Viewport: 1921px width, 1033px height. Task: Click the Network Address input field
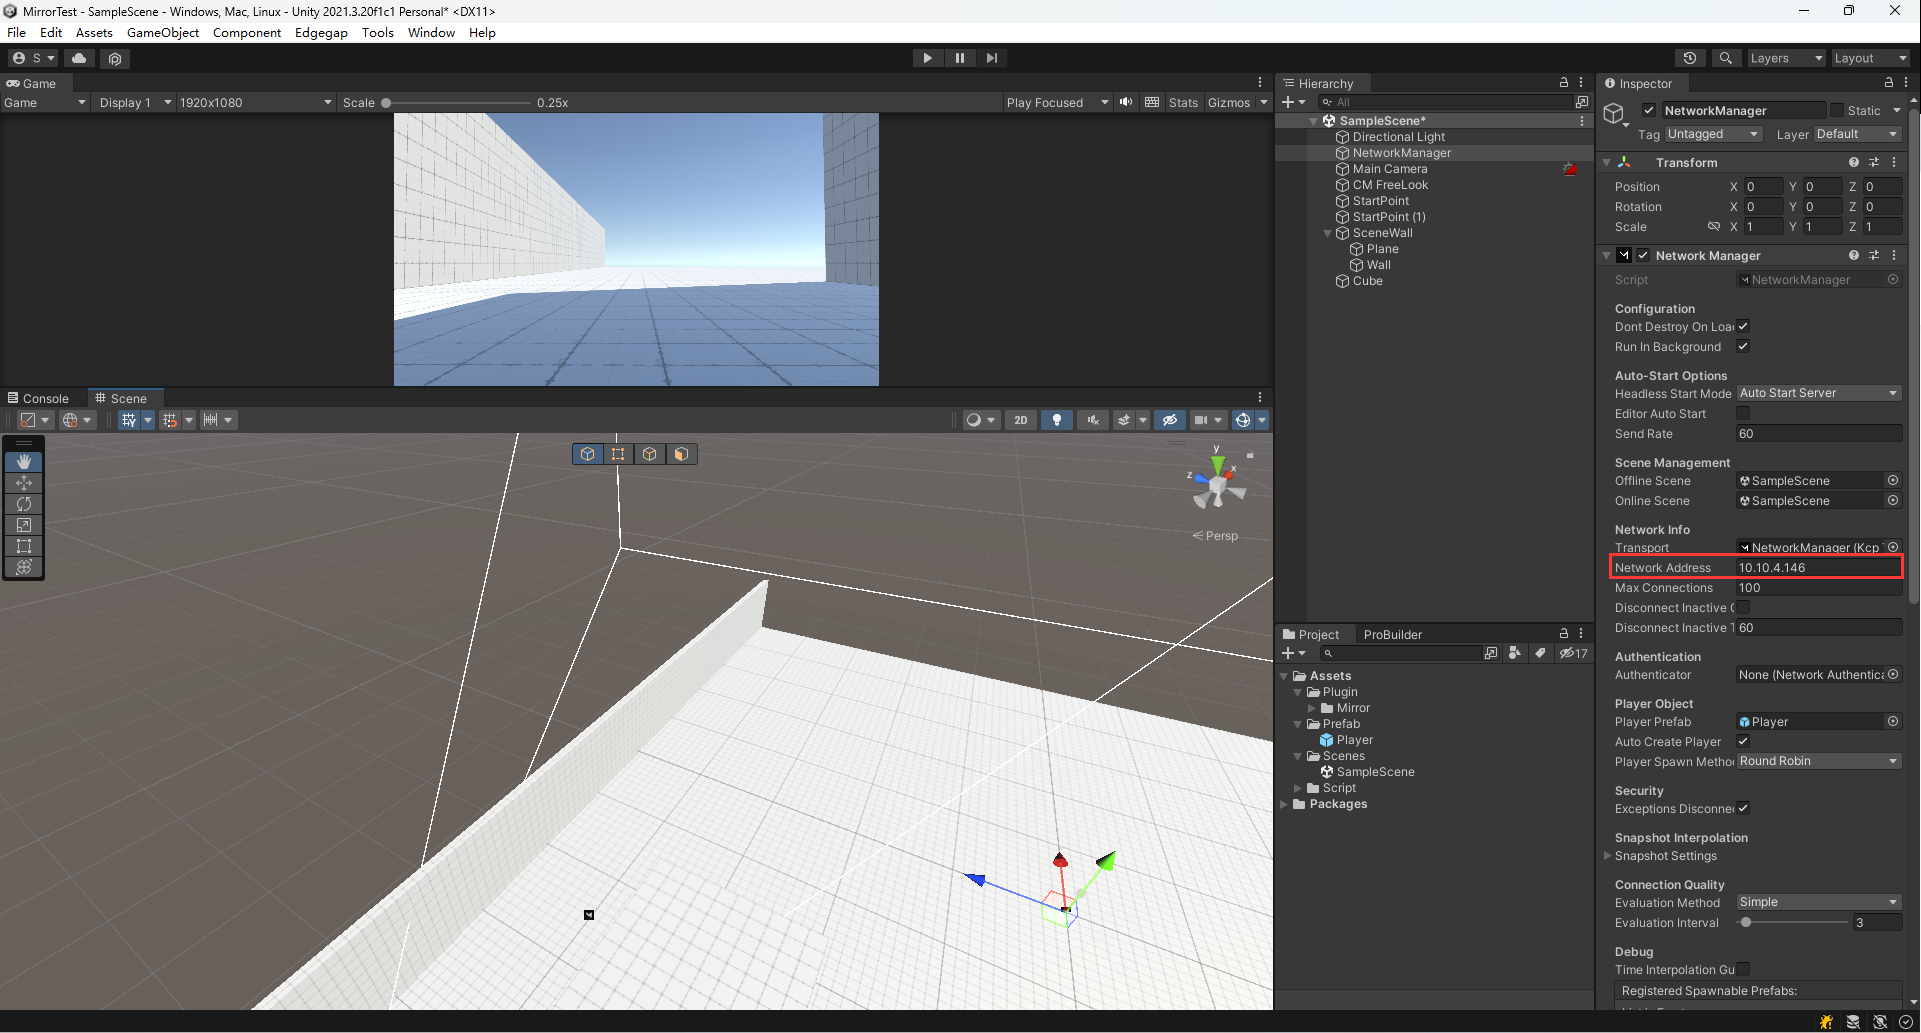tap(1818, 567)
